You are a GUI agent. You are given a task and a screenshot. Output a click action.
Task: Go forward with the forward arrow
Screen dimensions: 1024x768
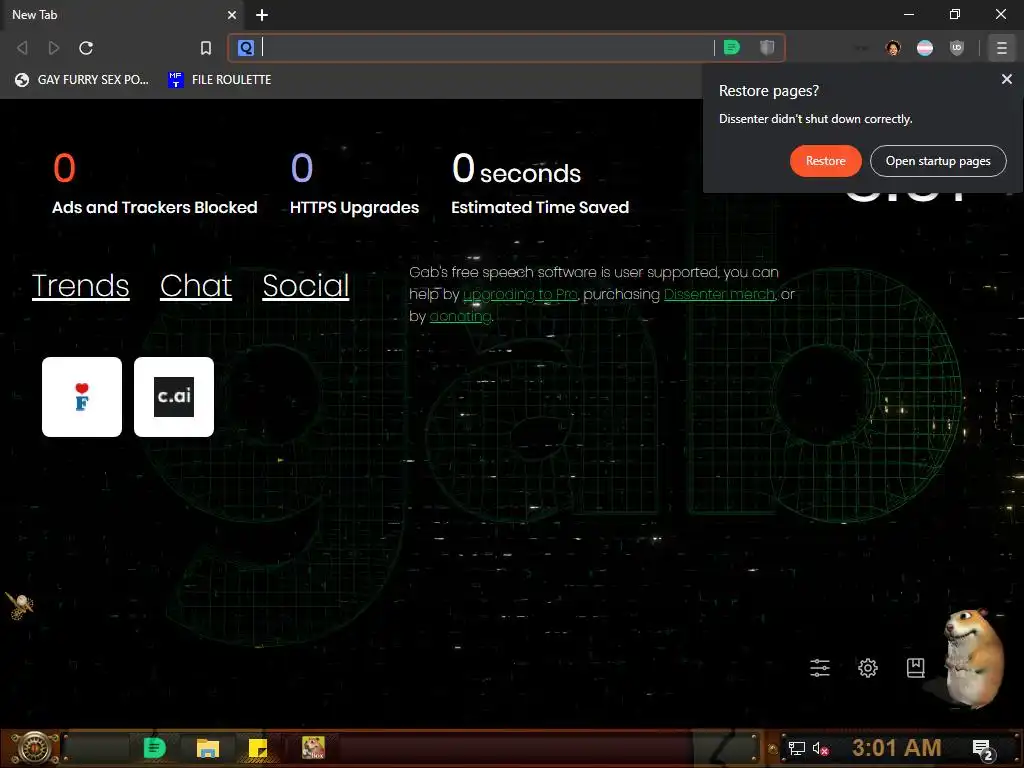click(x=54, y=48)
